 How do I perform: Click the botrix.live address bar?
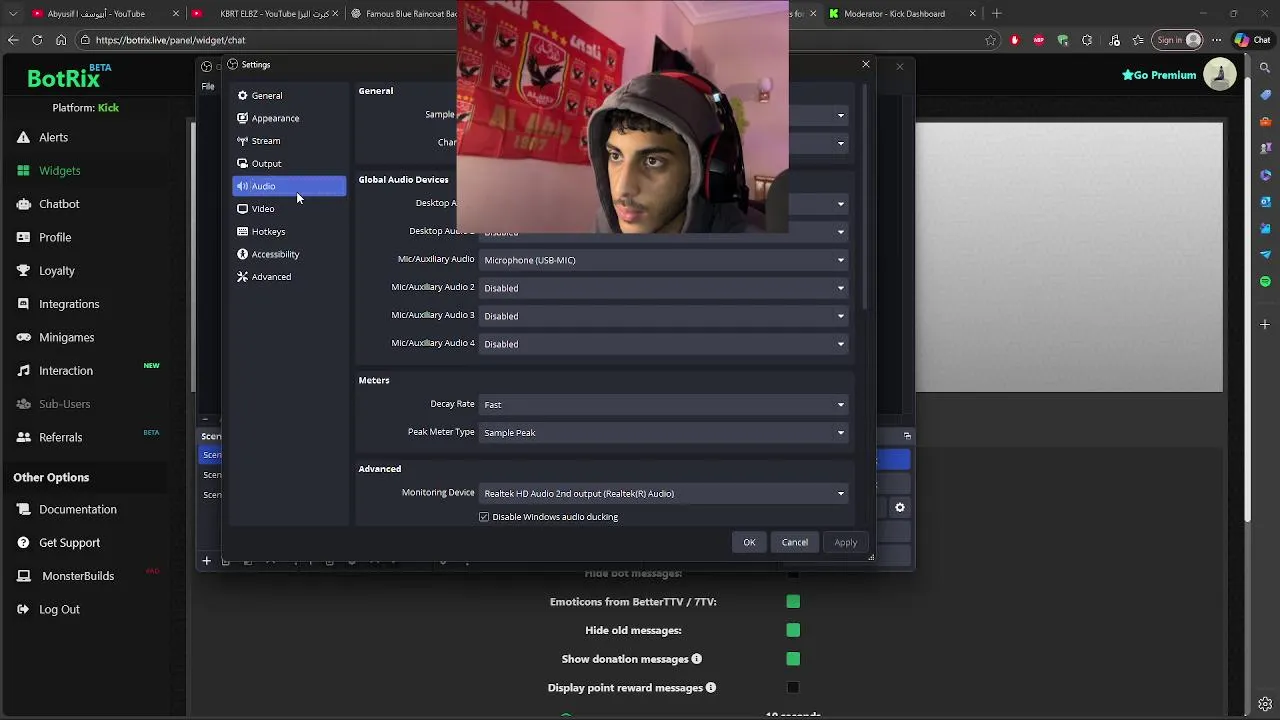530,40
